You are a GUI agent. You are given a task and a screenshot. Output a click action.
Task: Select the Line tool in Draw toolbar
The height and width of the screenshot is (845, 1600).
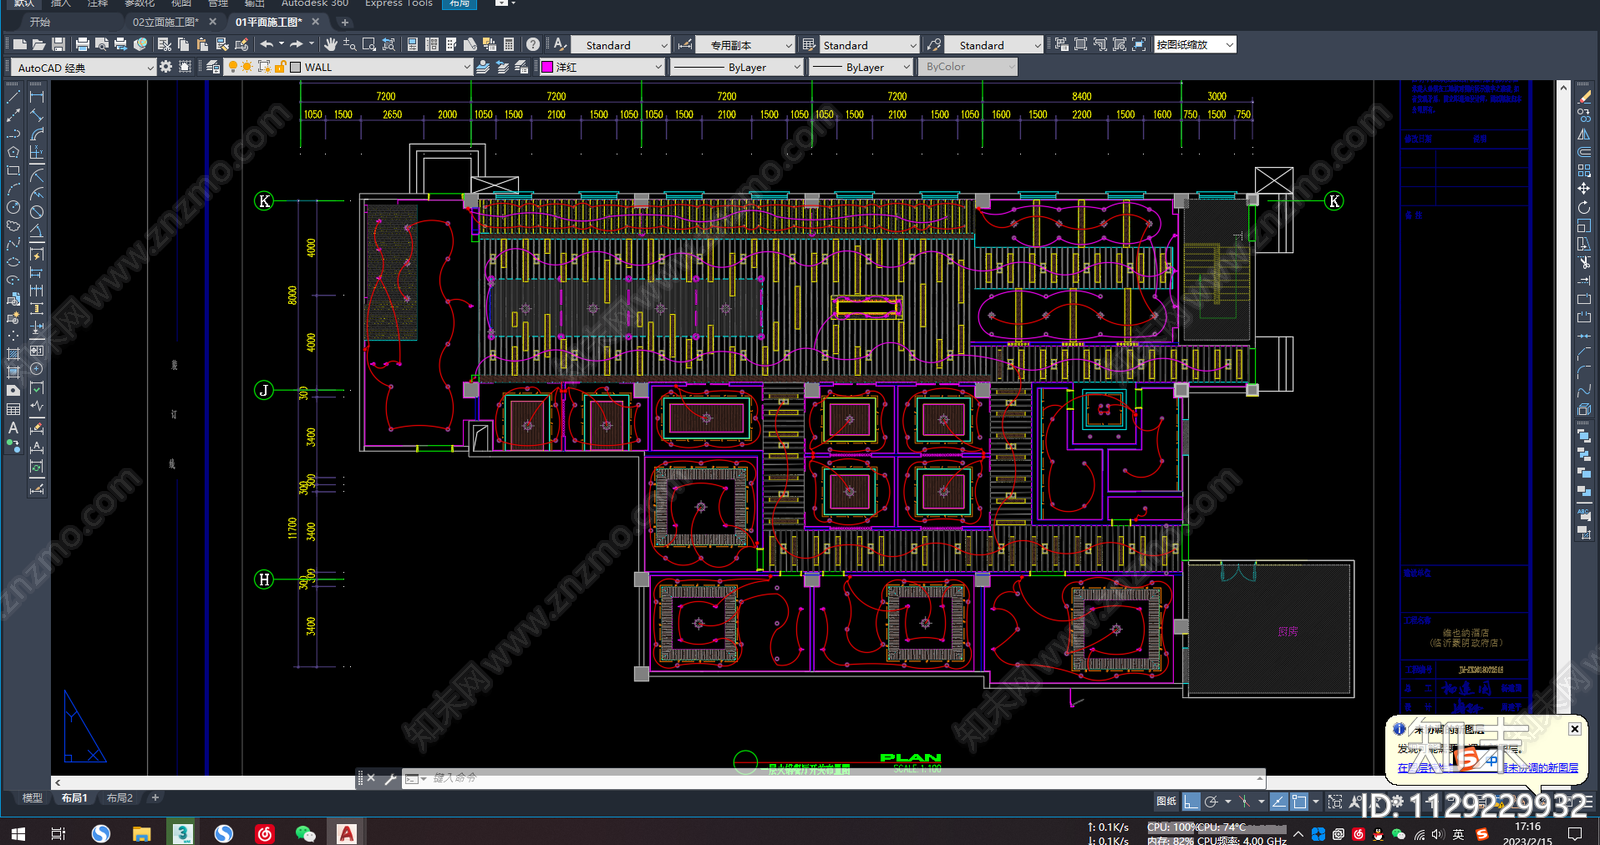[13, 97]
